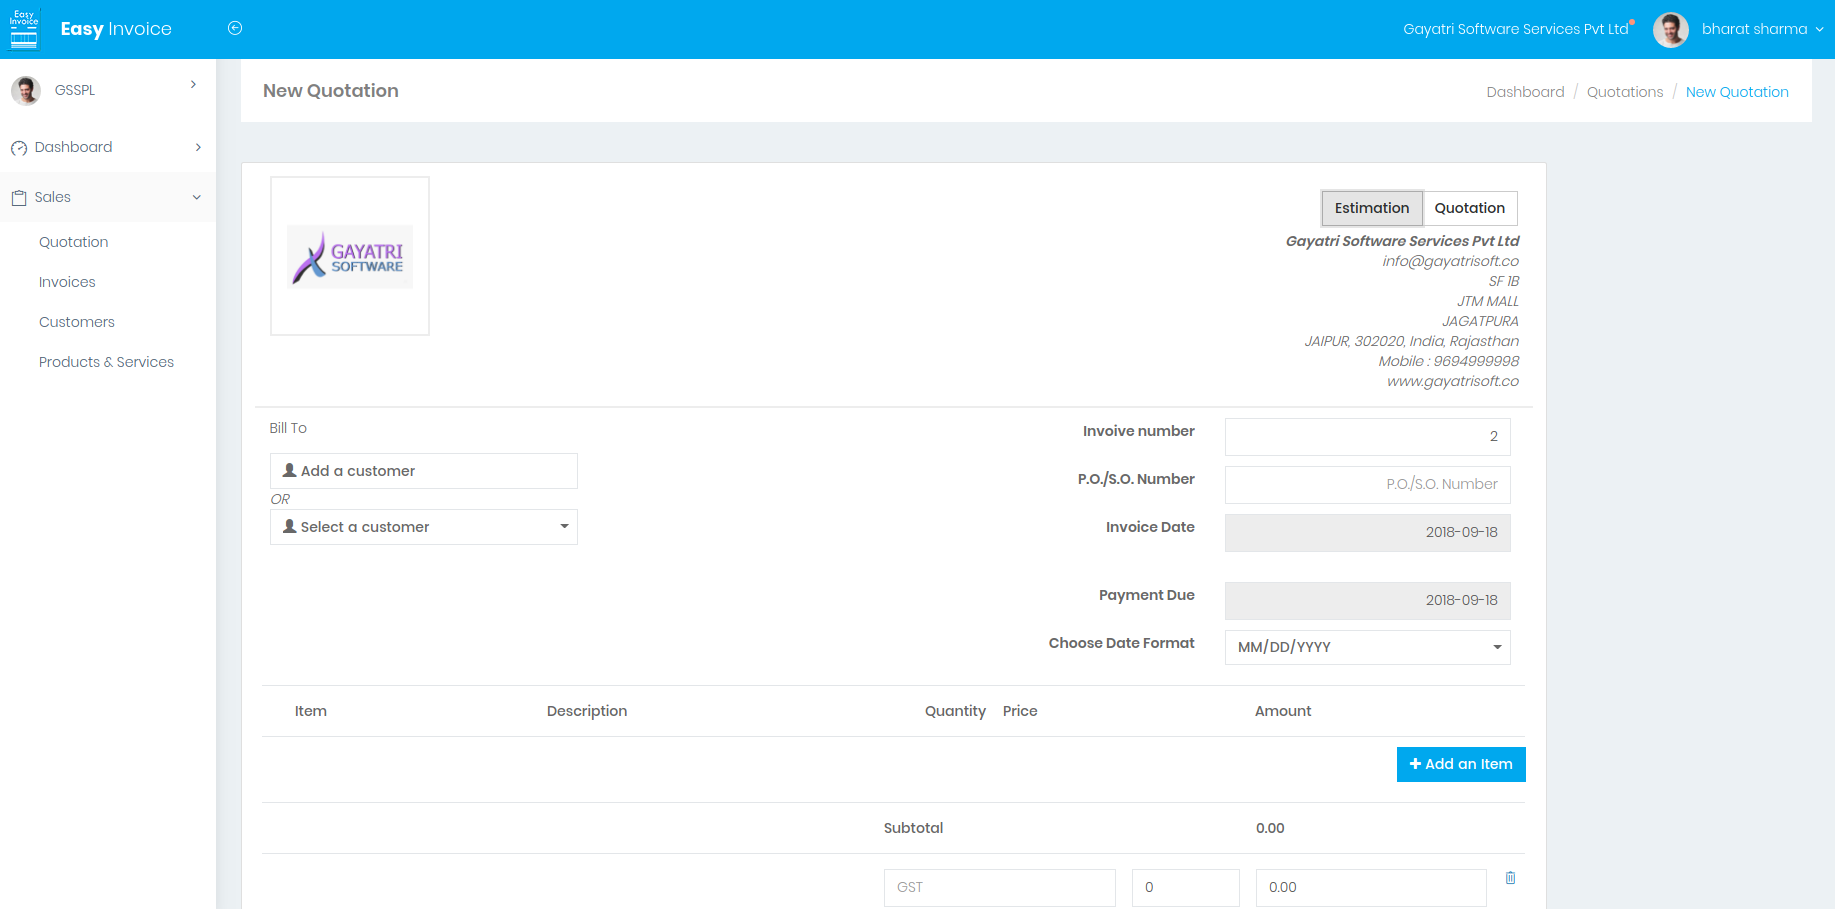This screenshot has height=909, width=1835.
Task: Click the notification dot near the company name
Action: click(1631, 20)
